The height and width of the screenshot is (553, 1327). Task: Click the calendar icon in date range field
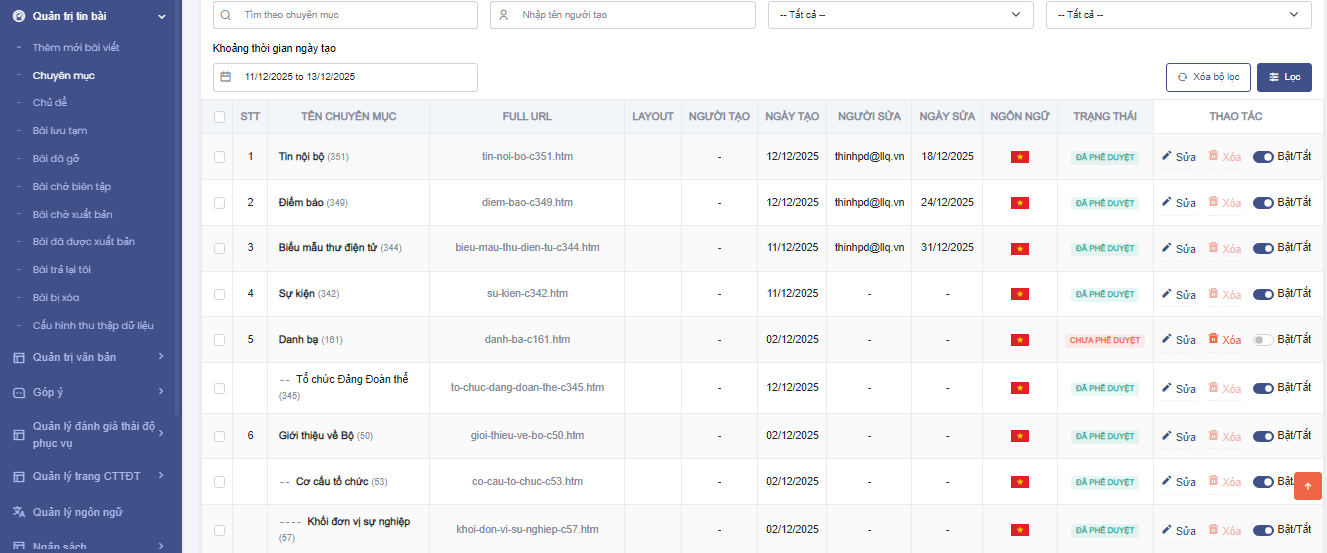tap(225, 77)
